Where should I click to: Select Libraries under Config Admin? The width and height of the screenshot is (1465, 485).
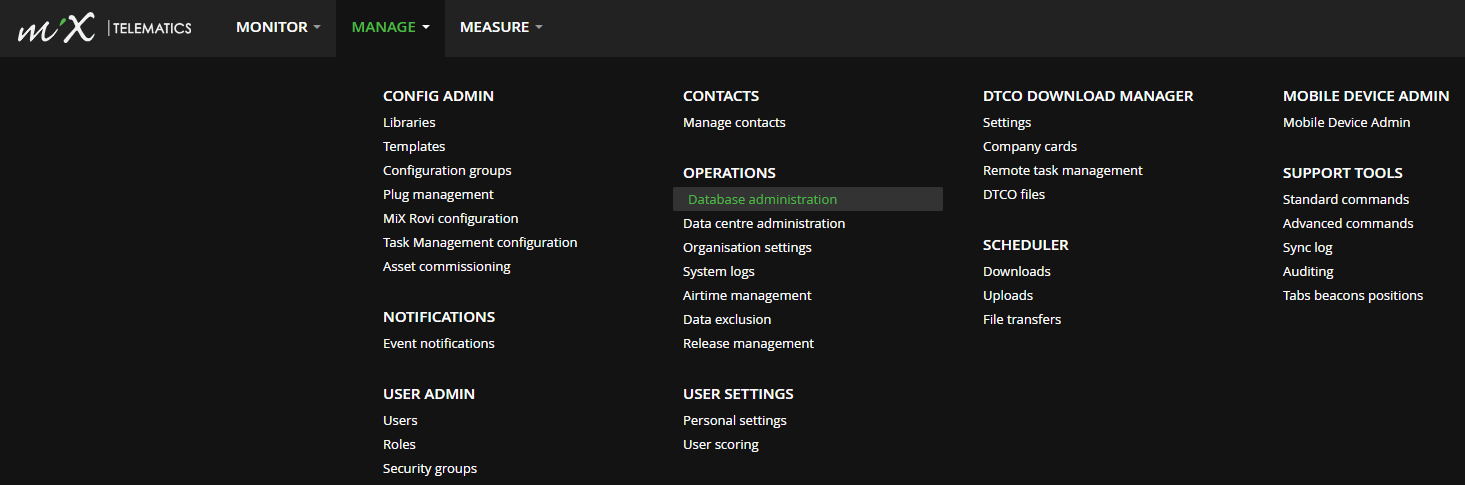tap(409, 123)
